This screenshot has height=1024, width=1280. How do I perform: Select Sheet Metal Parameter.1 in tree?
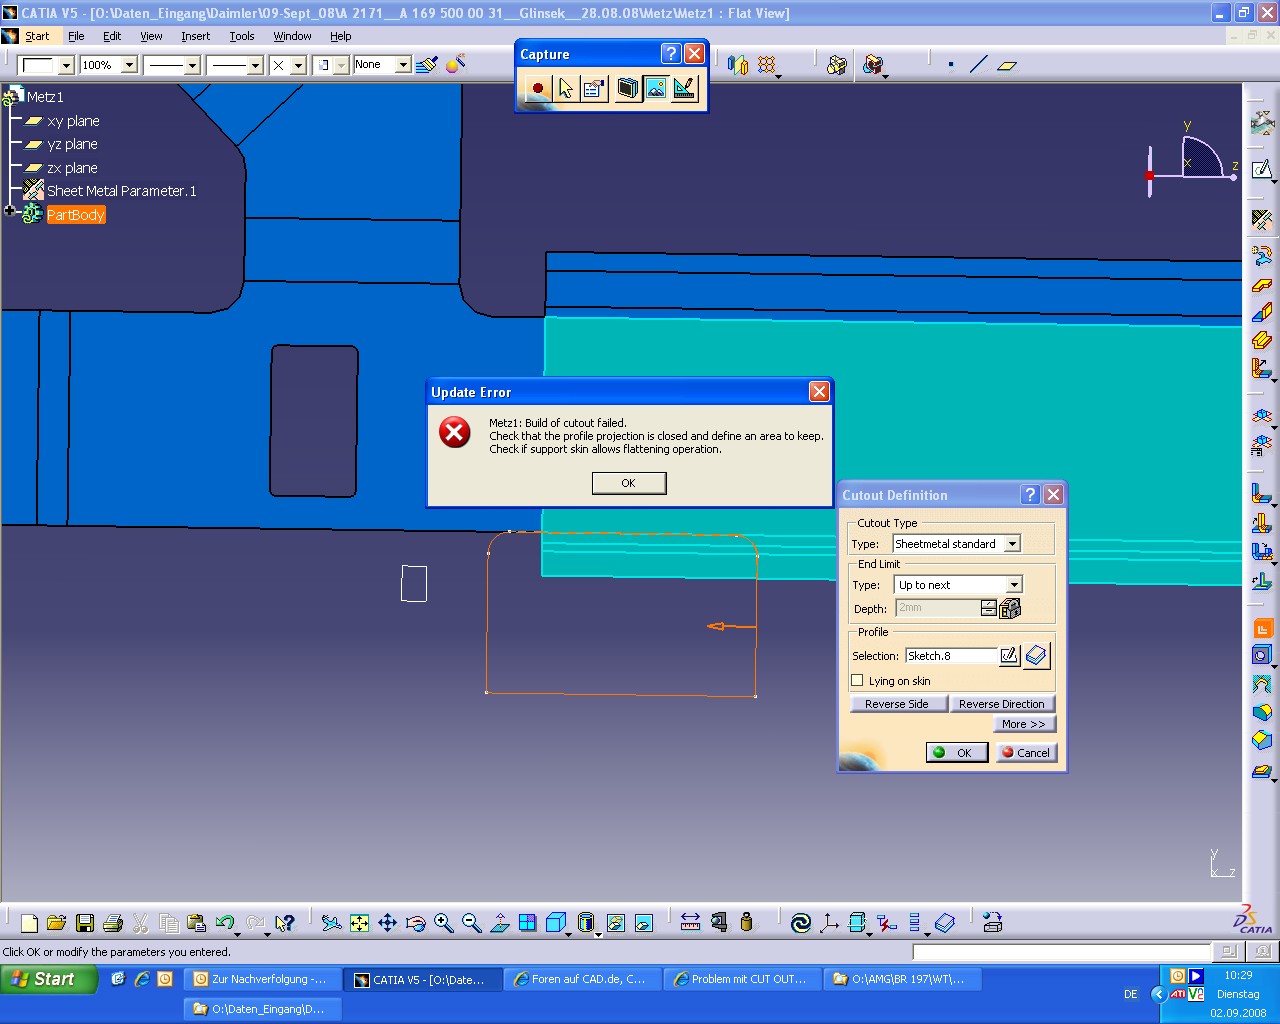tap(121, 191)
